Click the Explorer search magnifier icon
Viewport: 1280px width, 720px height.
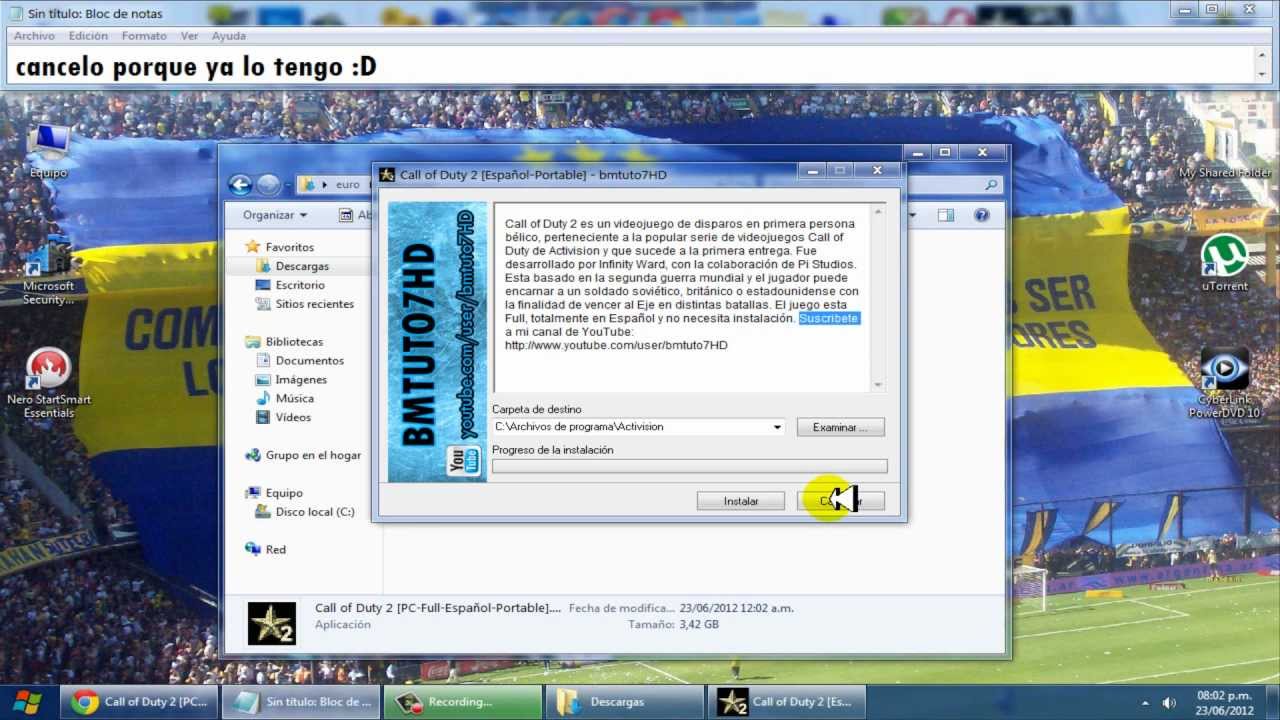tap(991, 185)
